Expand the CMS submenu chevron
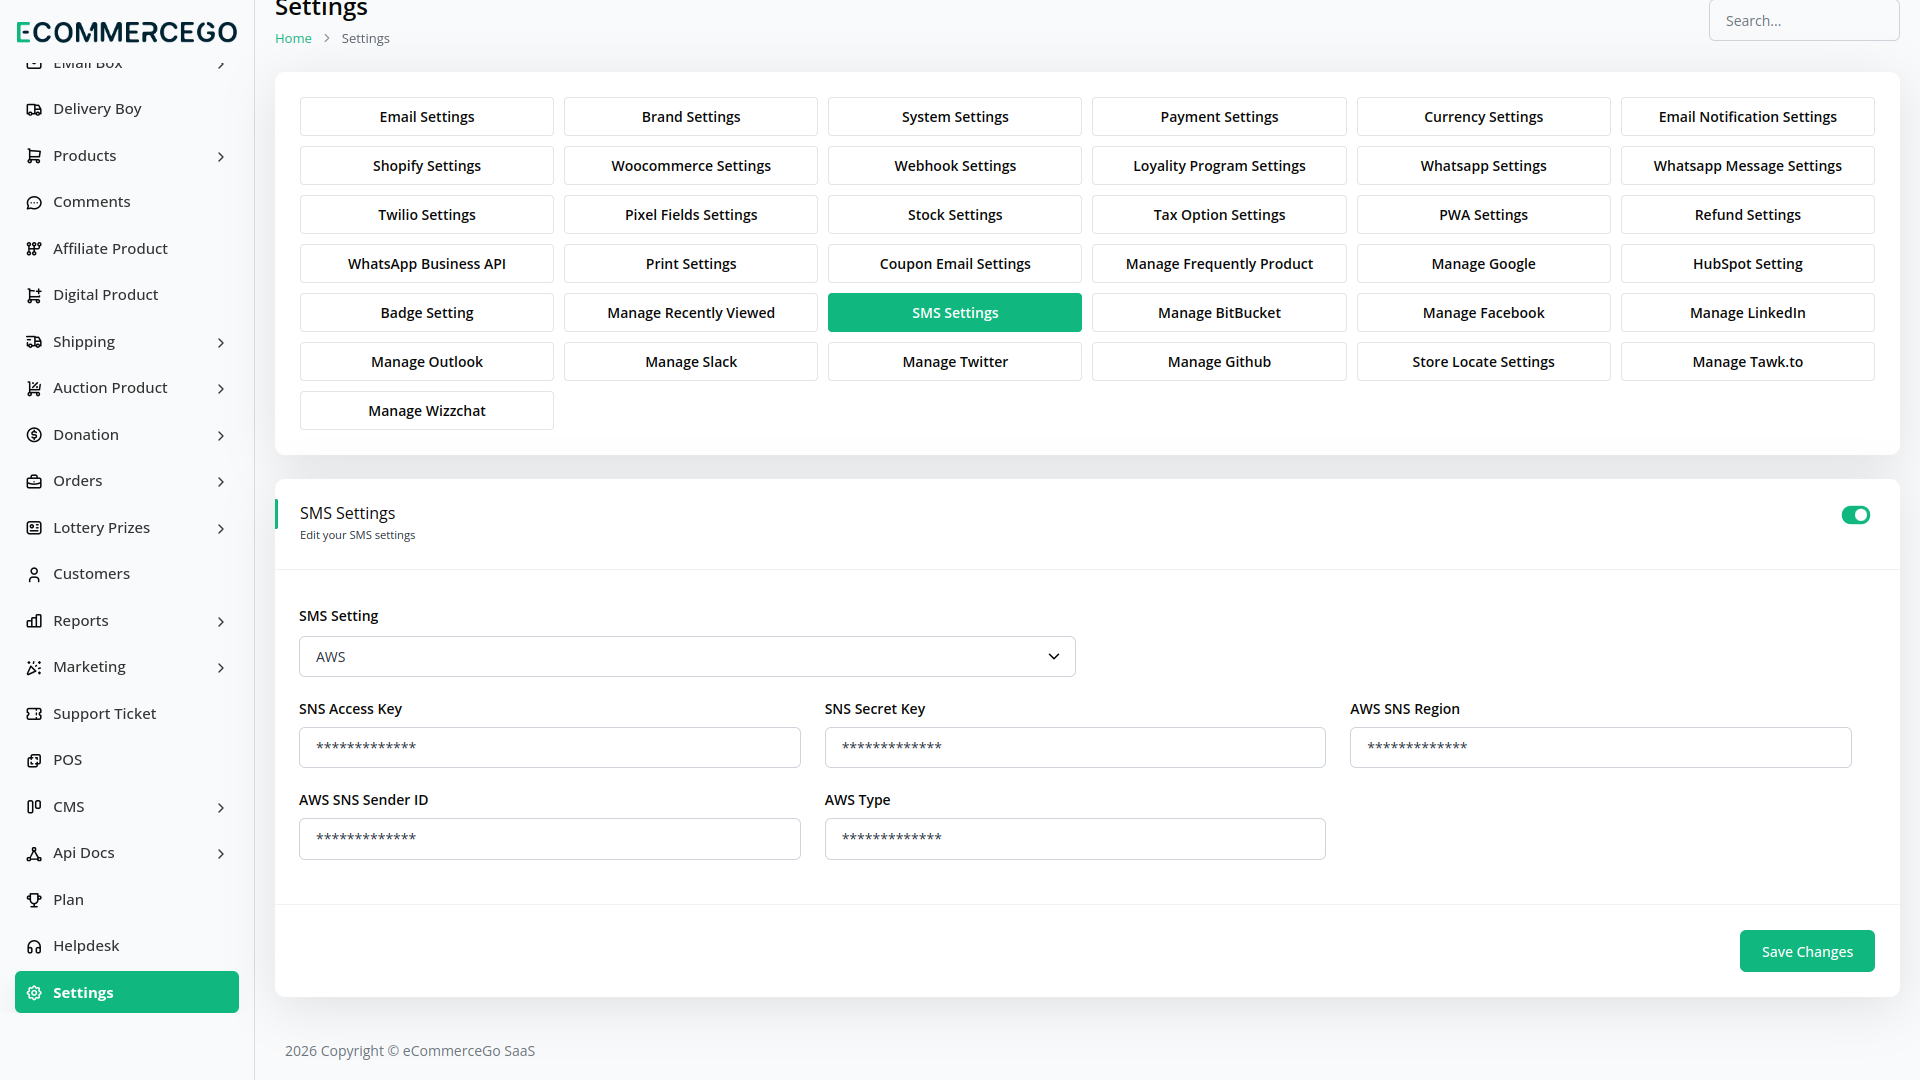 tap(221, 808)
